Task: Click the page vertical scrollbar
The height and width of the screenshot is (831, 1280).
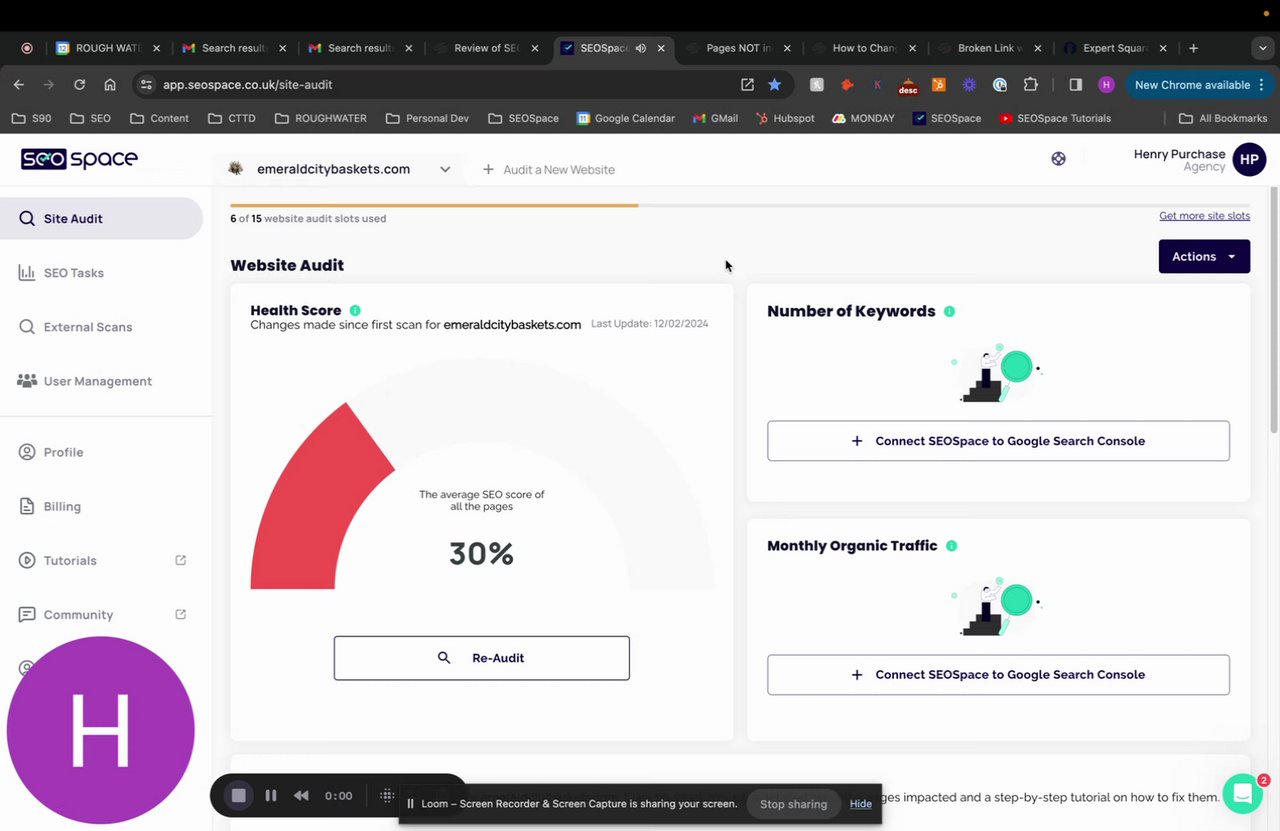Action: pyautogui.click(x=1273, y=310)
